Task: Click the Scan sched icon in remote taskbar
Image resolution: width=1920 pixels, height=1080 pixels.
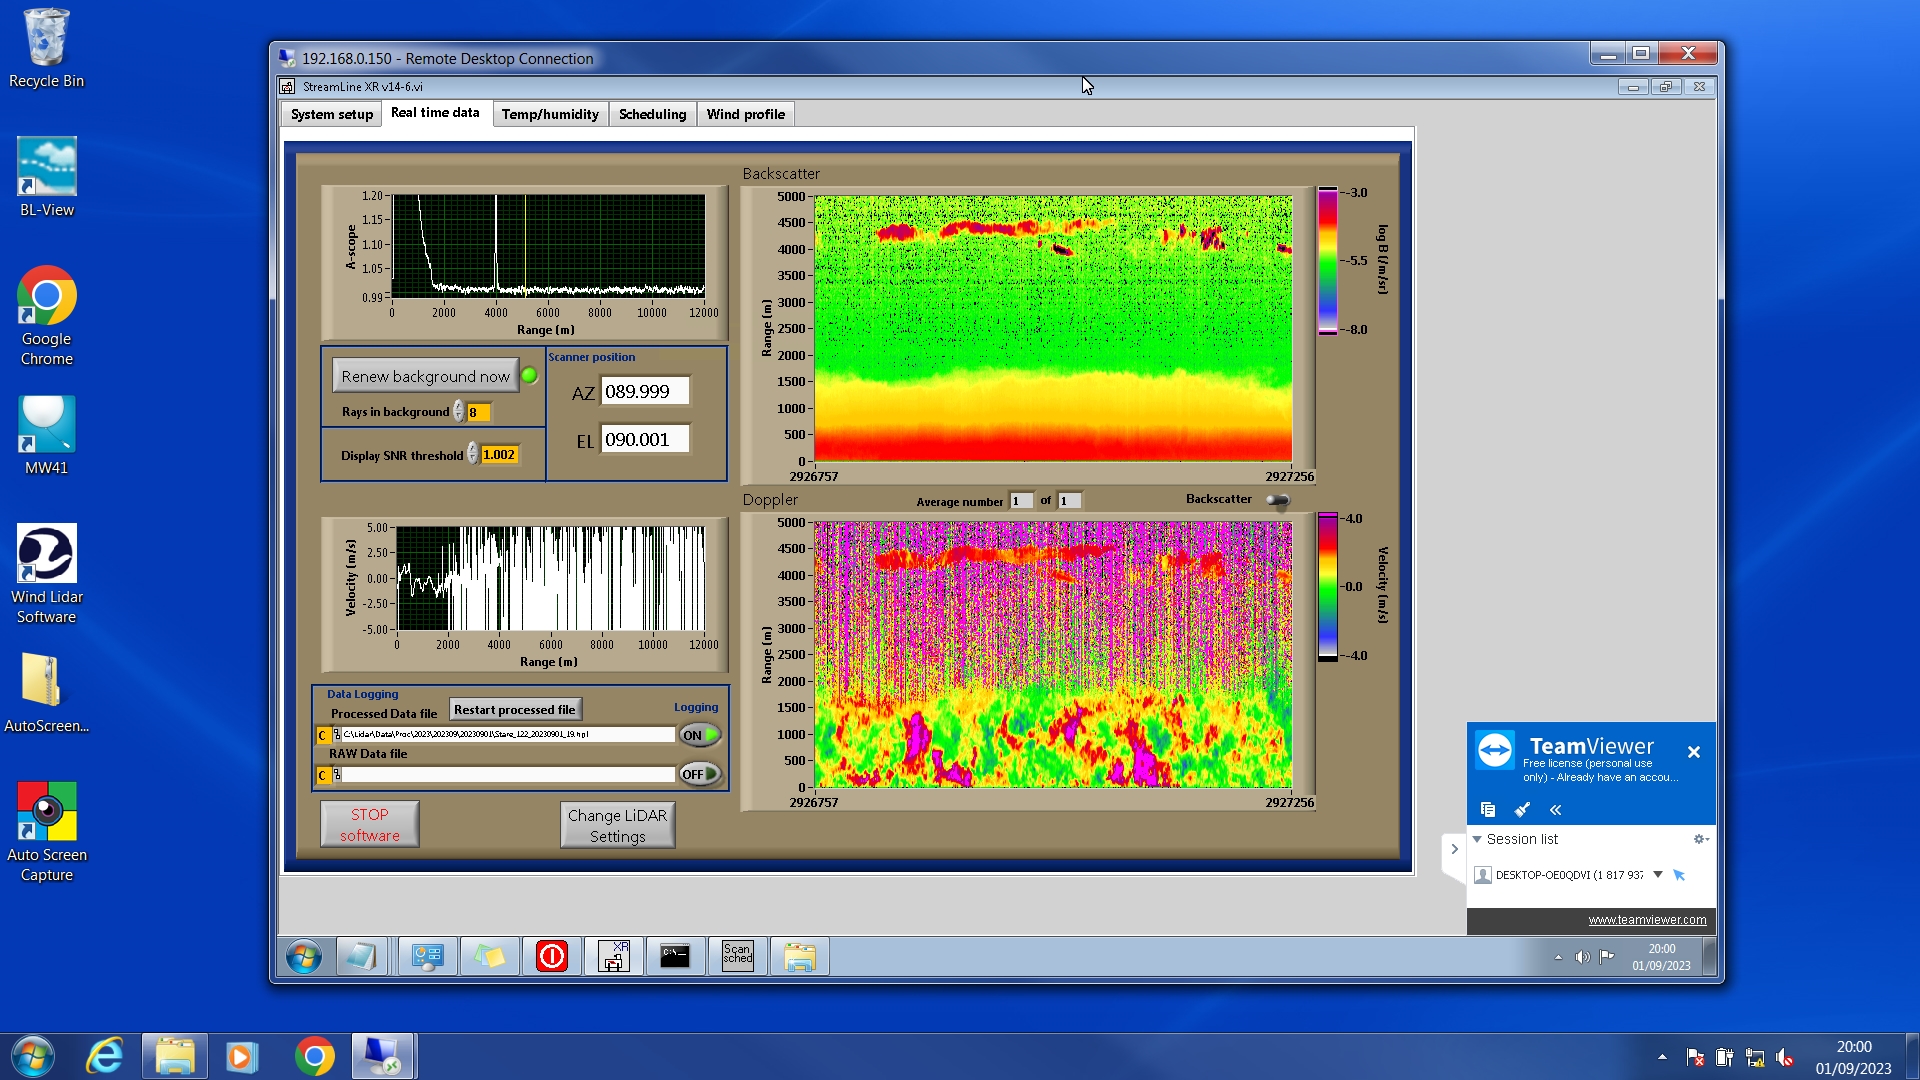Action: tap(737, 956)
